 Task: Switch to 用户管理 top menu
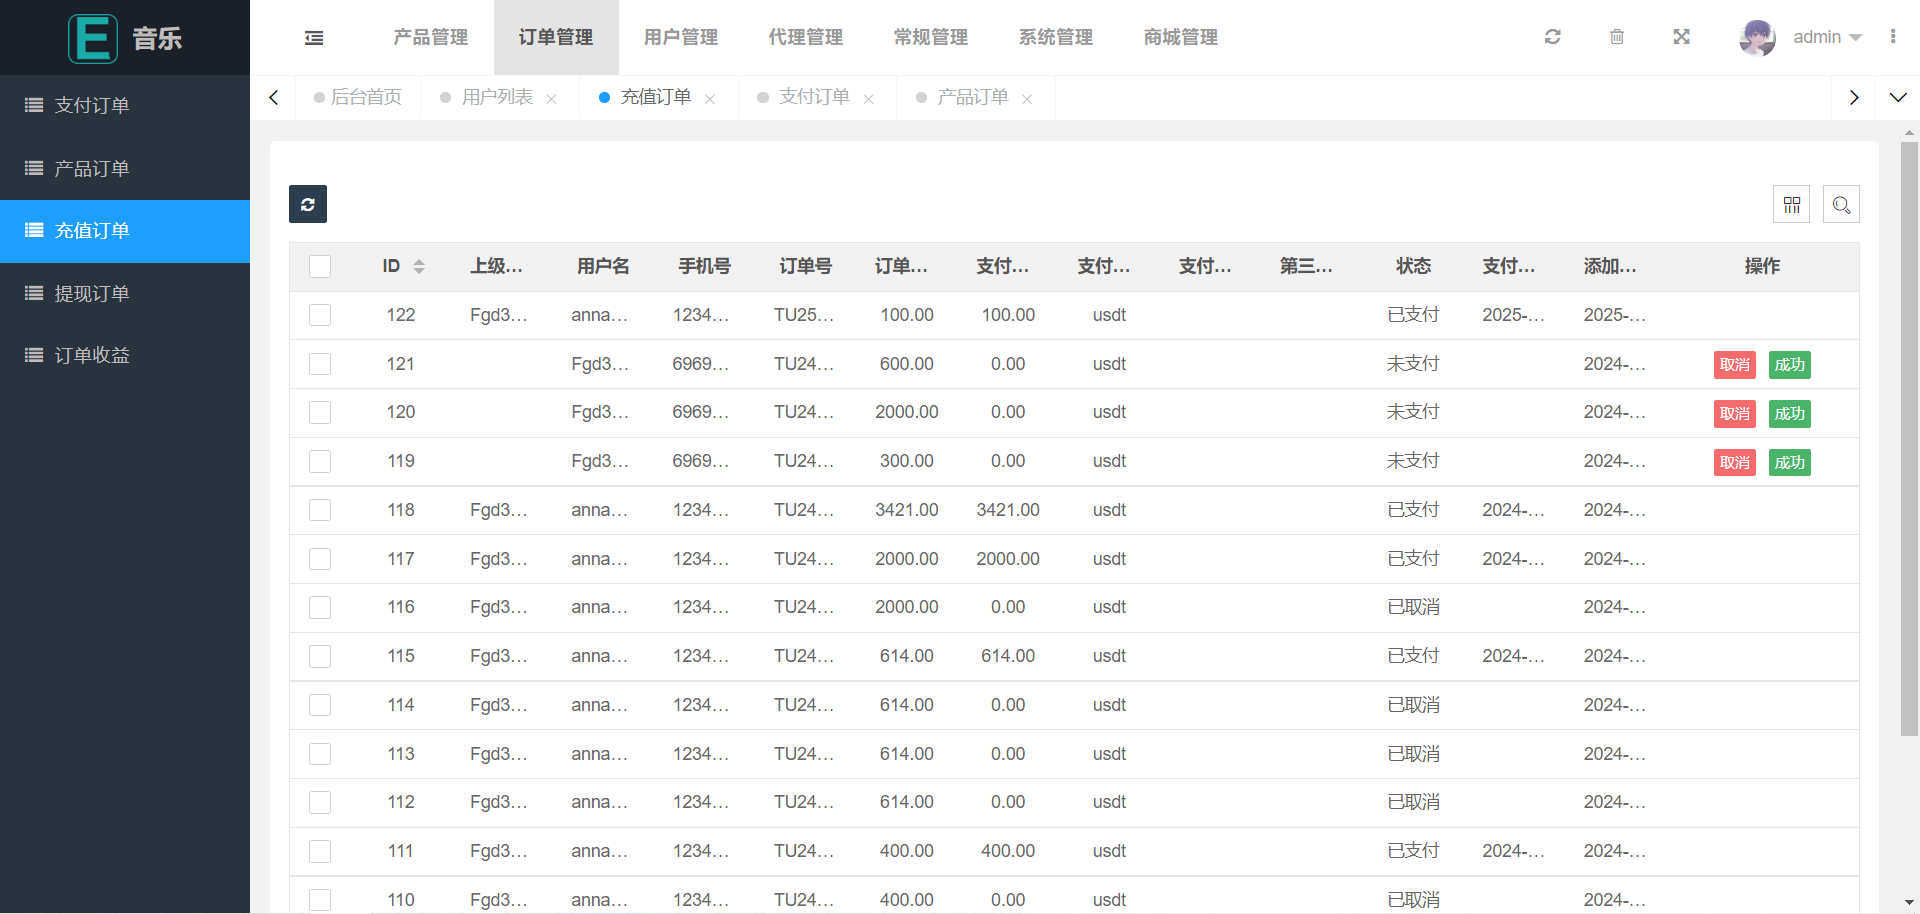680,37
